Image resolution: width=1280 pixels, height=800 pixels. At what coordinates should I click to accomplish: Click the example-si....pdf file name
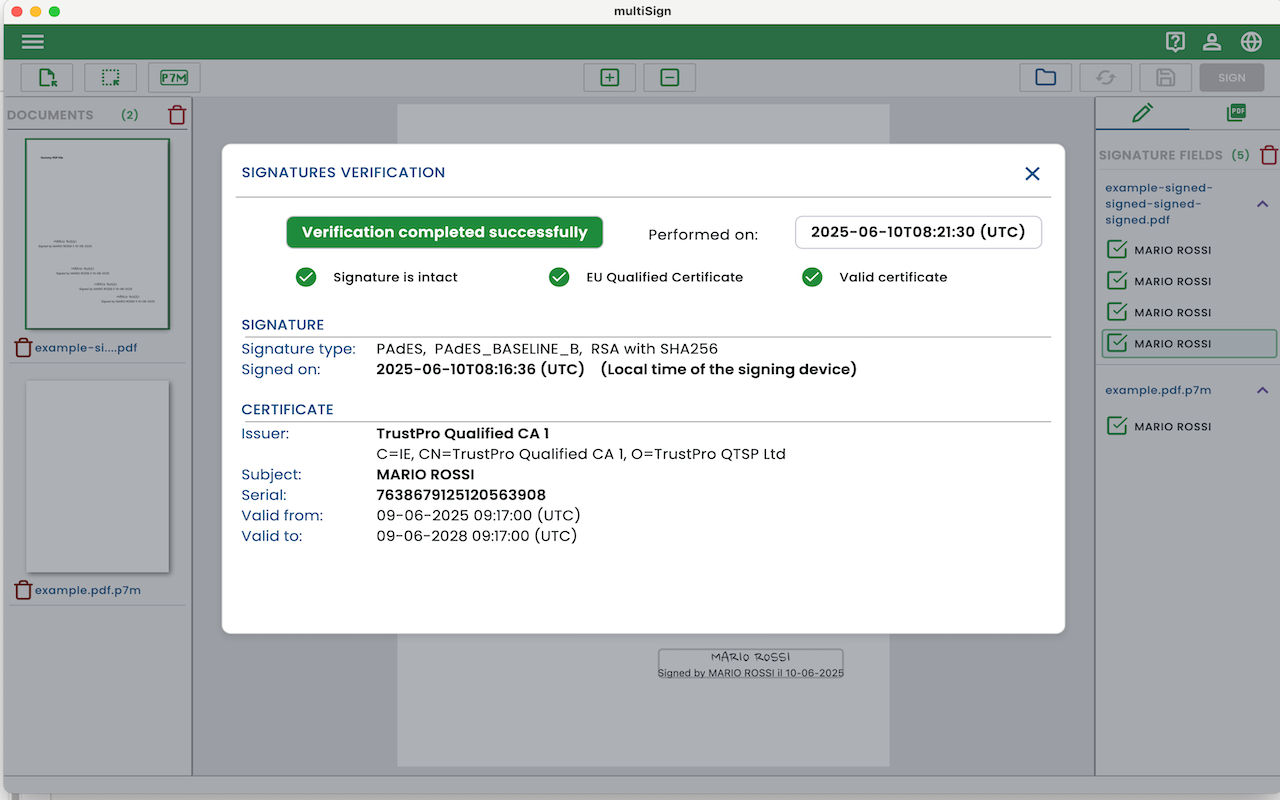[x=86, y=348]
